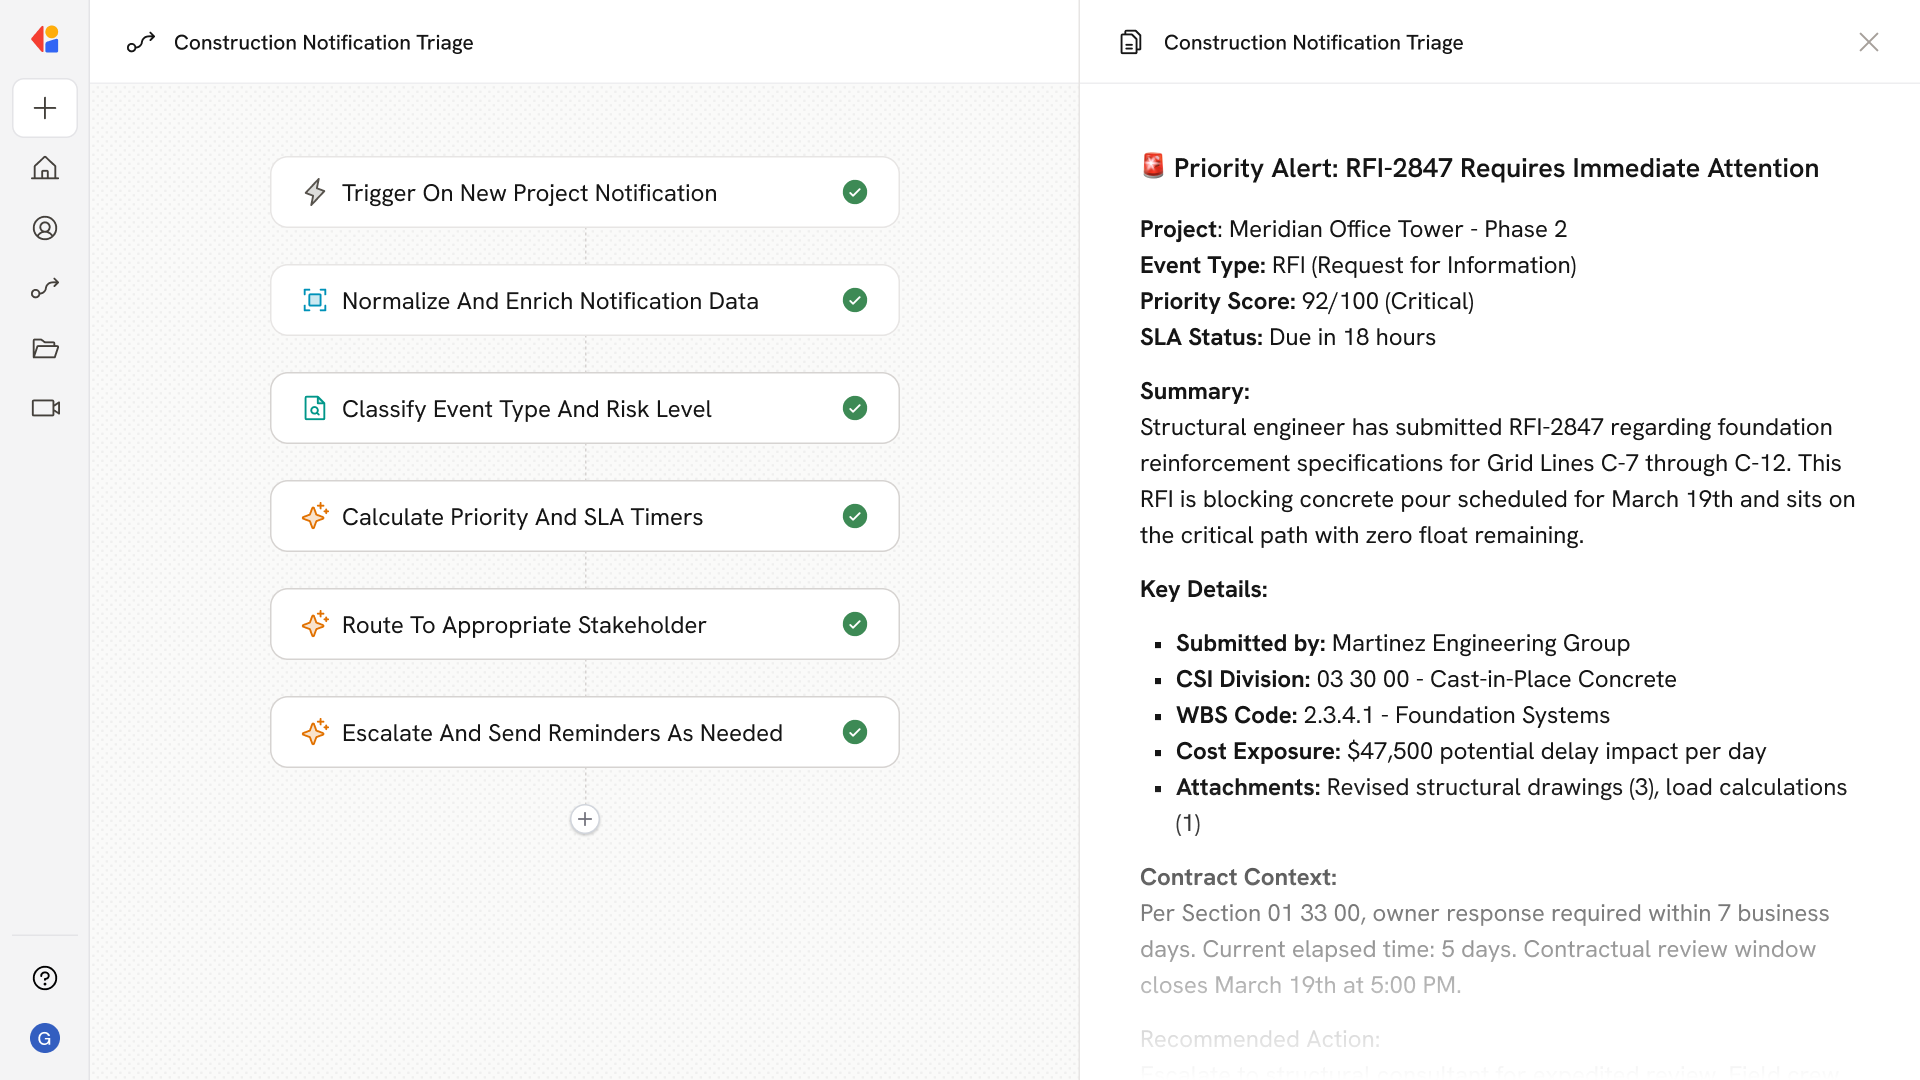Click the plus button in sidebar
This screenshot has width=1920, height=1080.
[45, 108]
